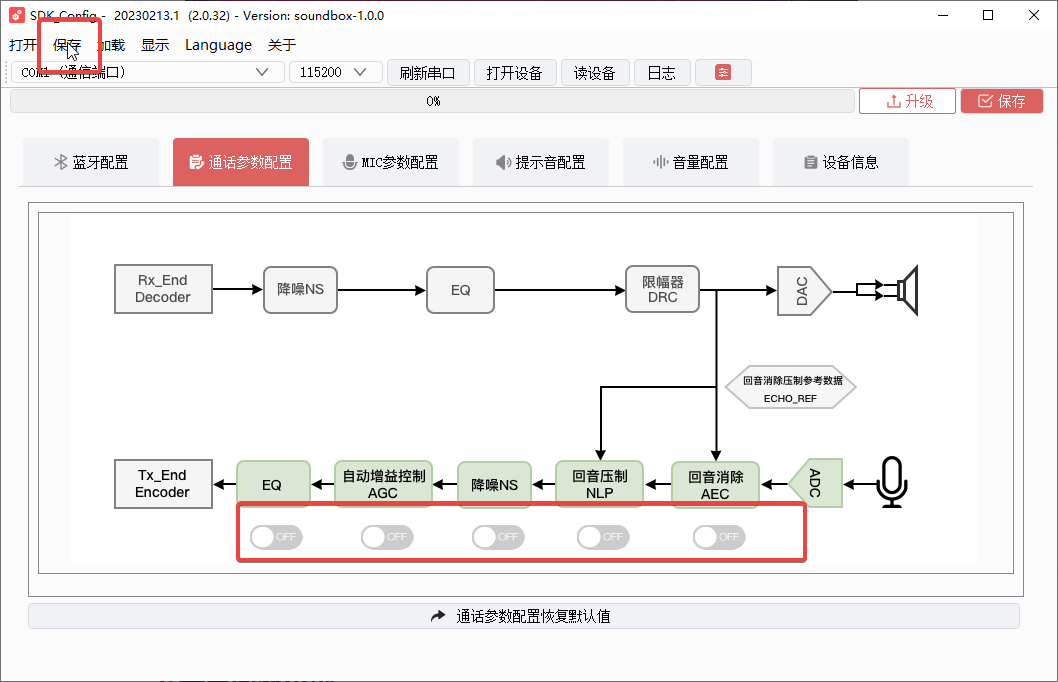Click the microphone icon next to ADC
This screenshot has height=682, width=1058.
coord(892,482)
